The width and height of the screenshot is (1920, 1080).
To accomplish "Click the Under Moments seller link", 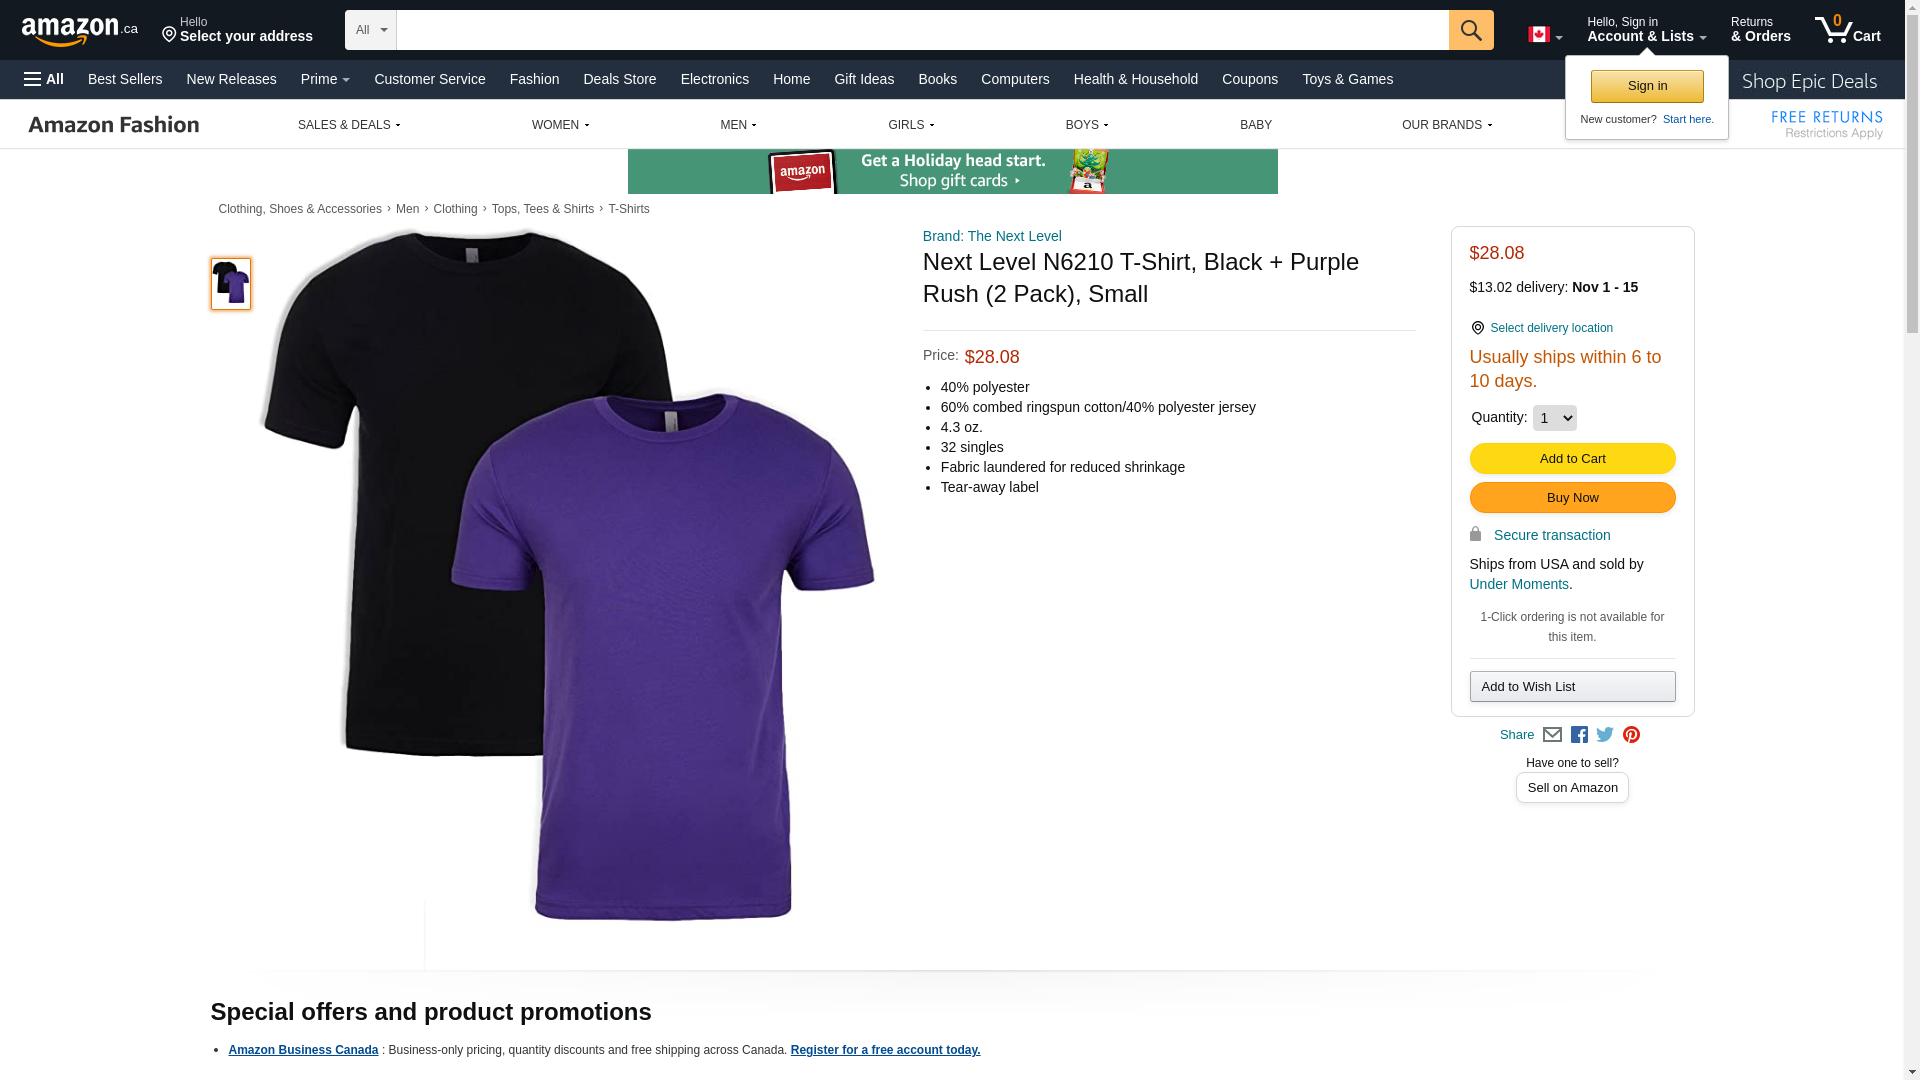I will pos(1518,584).
